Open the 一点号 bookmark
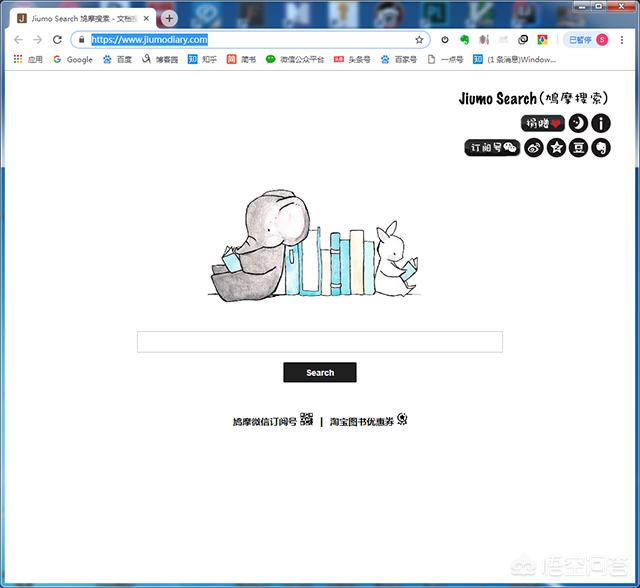Screen dimensions: 640x588 pos(445,60)
